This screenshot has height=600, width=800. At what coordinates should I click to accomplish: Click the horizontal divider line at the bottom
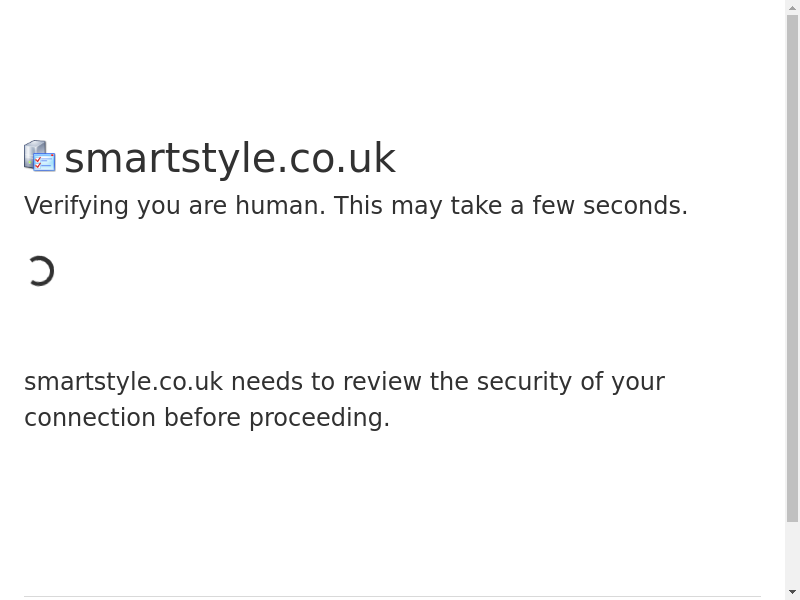(x=392, y=596)
